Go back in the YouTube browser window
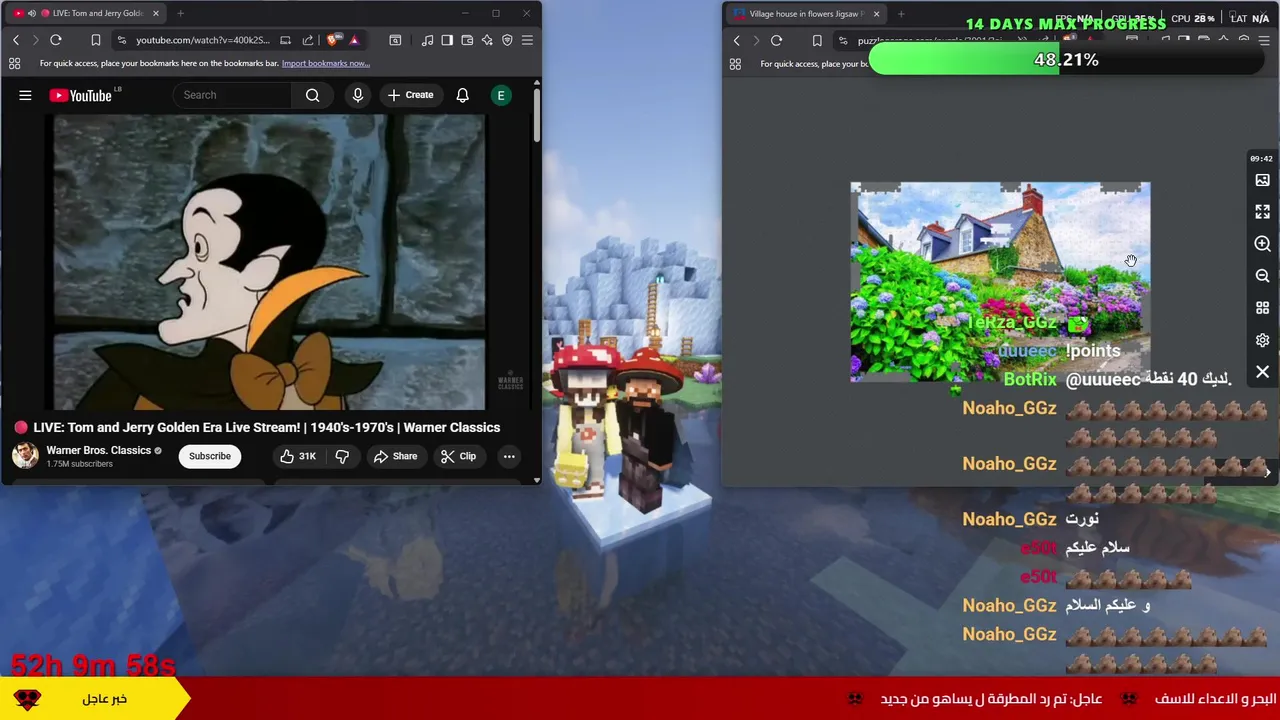This screenshot has height=720, width=1280. point(16,40)
